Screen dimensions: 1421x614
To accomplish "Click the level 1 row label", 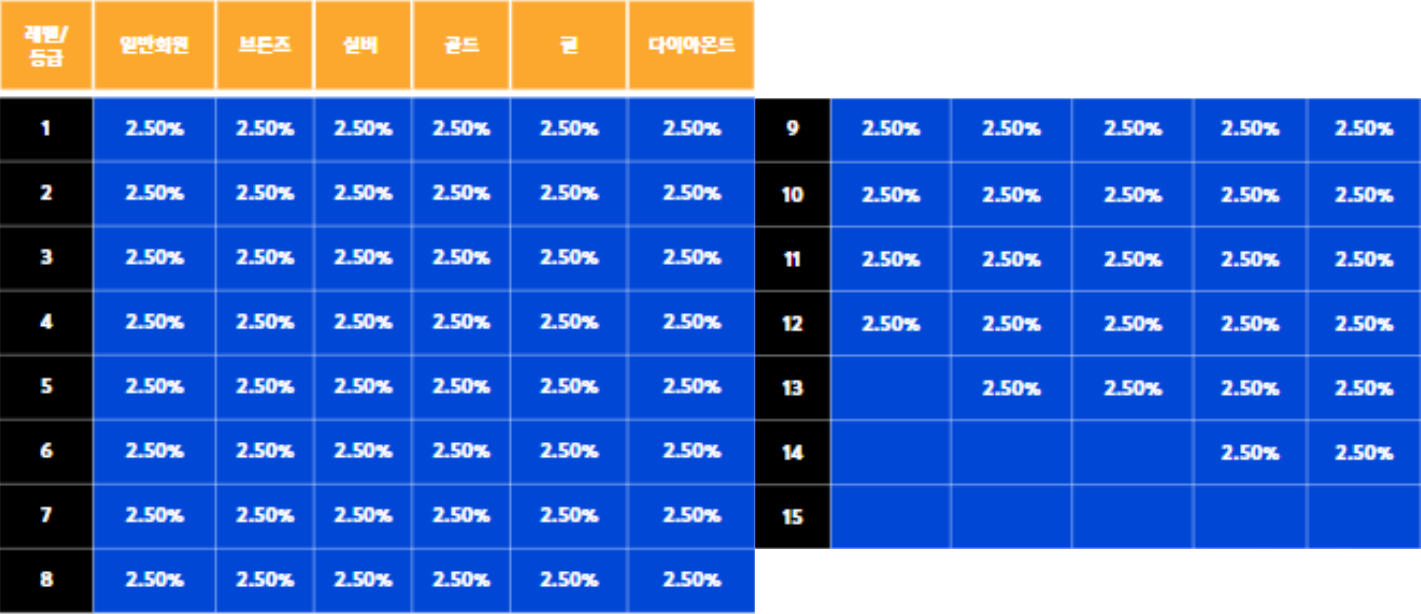I will pyautogui.click(x=46, y=128).
